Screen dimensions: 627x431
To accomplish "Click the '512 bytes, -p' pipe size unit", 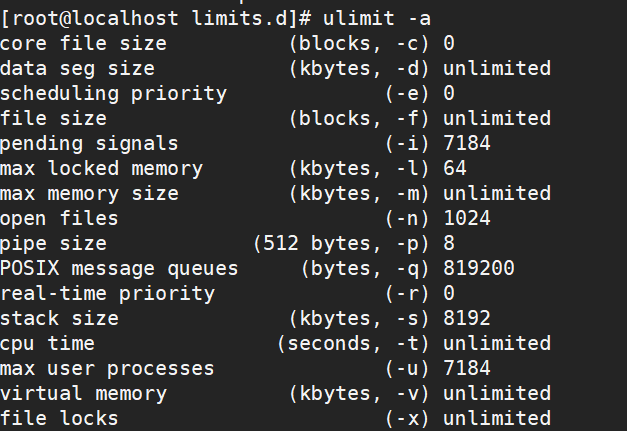I will tap(341, 244).
